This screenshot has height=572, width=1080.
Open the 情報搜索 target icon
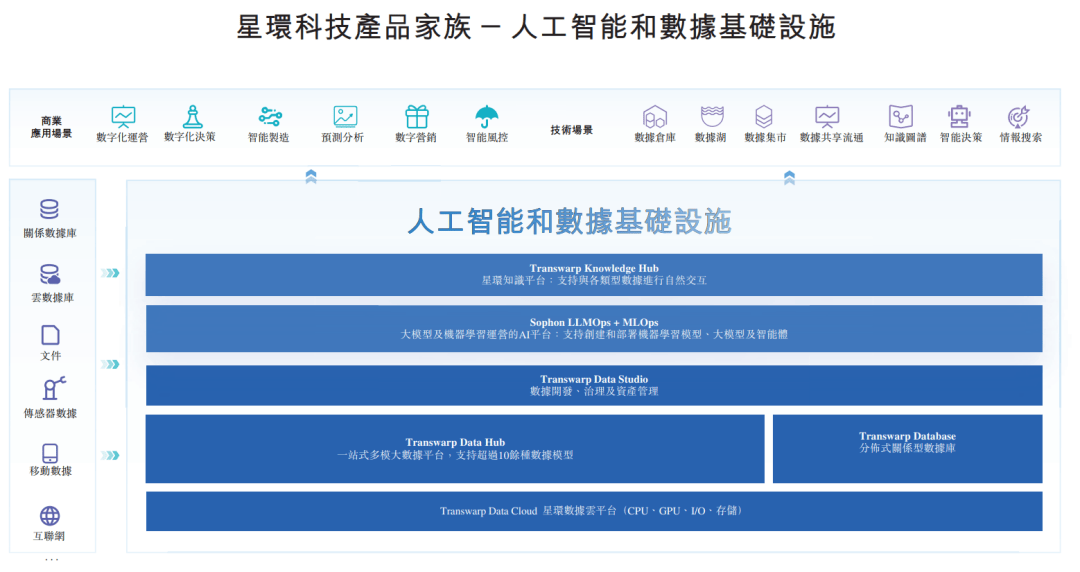[x=1018, y=116]
